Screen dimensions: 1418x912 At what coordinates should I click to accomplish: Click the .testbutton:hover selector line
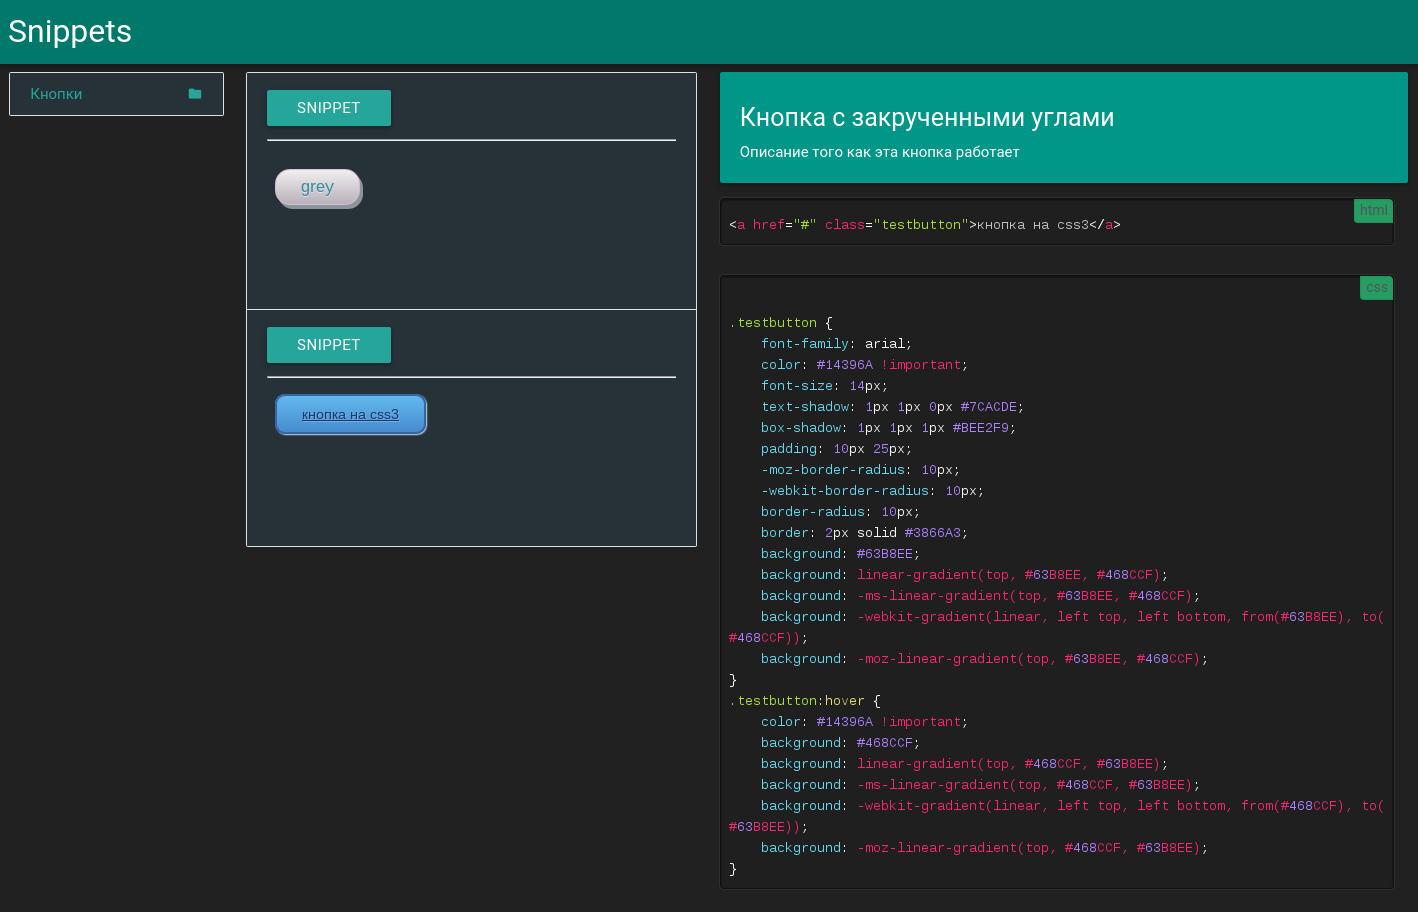point(805,701)
